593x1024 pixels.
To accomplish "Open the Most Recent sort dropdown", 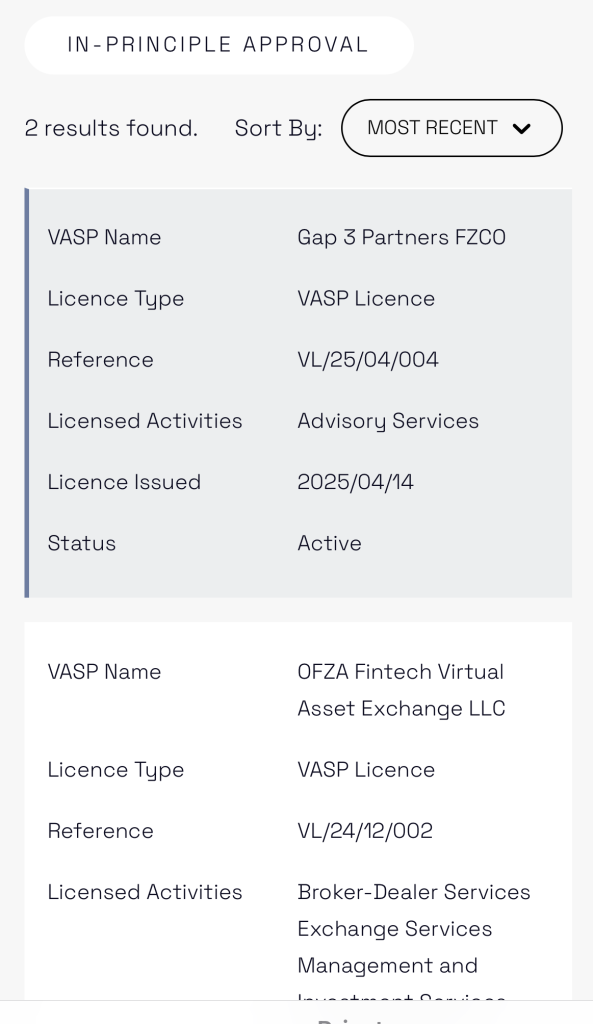I will coord(451,128).
